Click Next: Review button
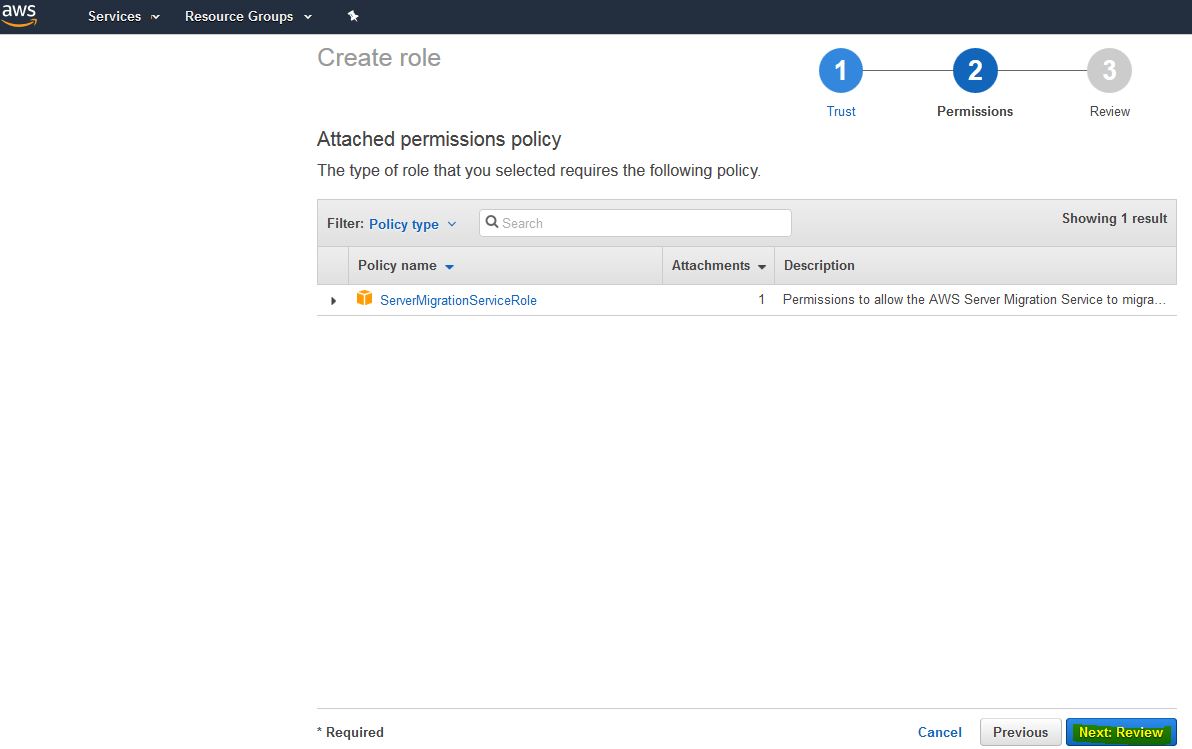Screen dimensions: 1192x749 click(1120, 732)
